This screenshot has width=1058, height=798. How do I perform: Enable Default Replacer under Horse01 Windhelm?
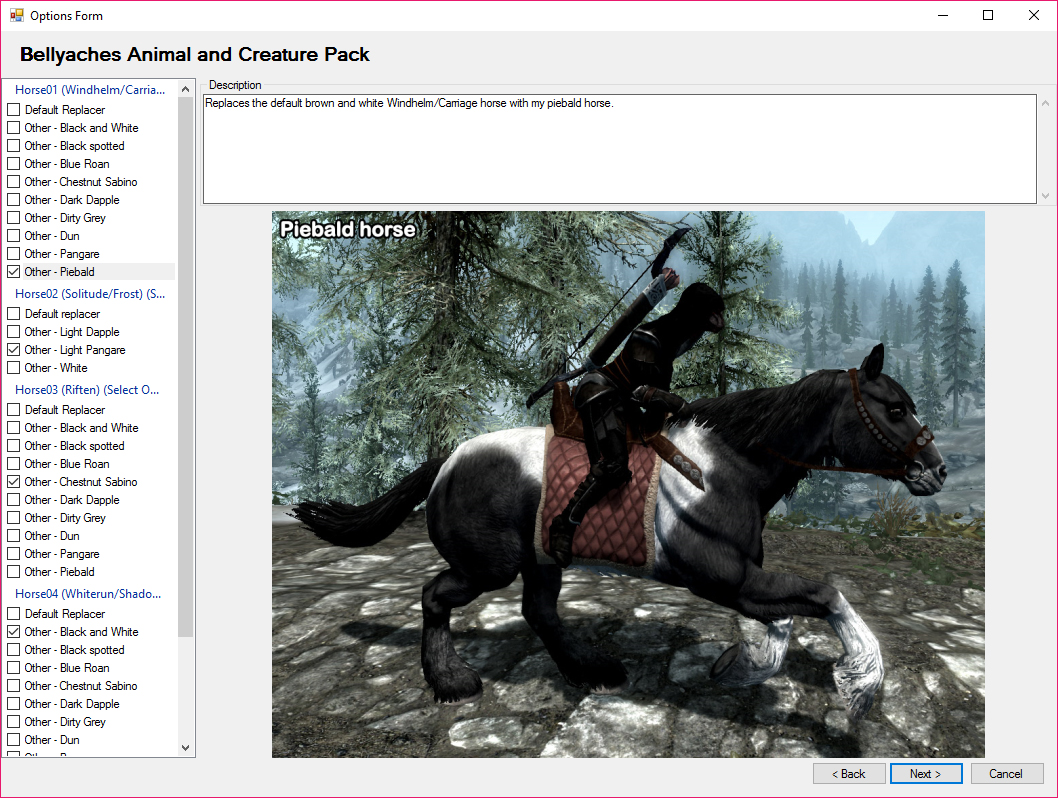coord(13,109)
